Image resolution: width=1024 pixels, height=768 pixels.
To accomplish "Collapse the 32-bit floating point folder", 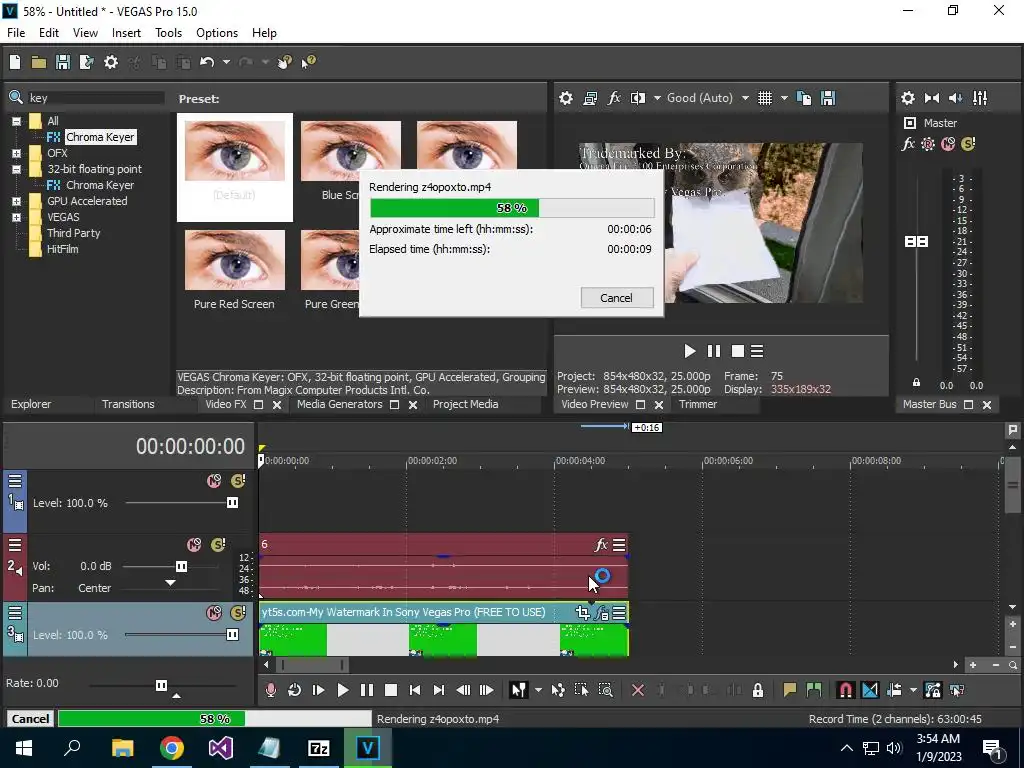I will coord(16,169).
